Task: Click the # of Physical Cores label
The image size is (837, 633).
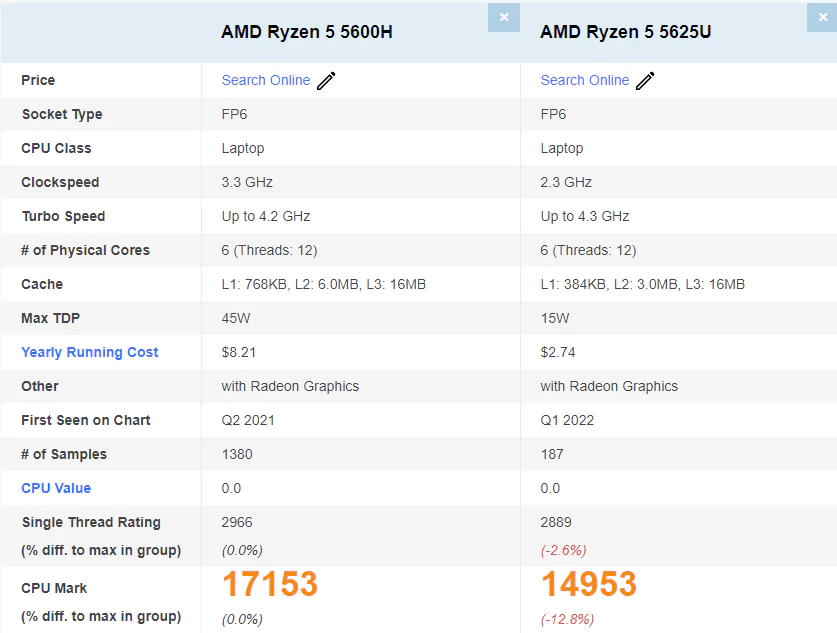Action: [x=85, y=250]
